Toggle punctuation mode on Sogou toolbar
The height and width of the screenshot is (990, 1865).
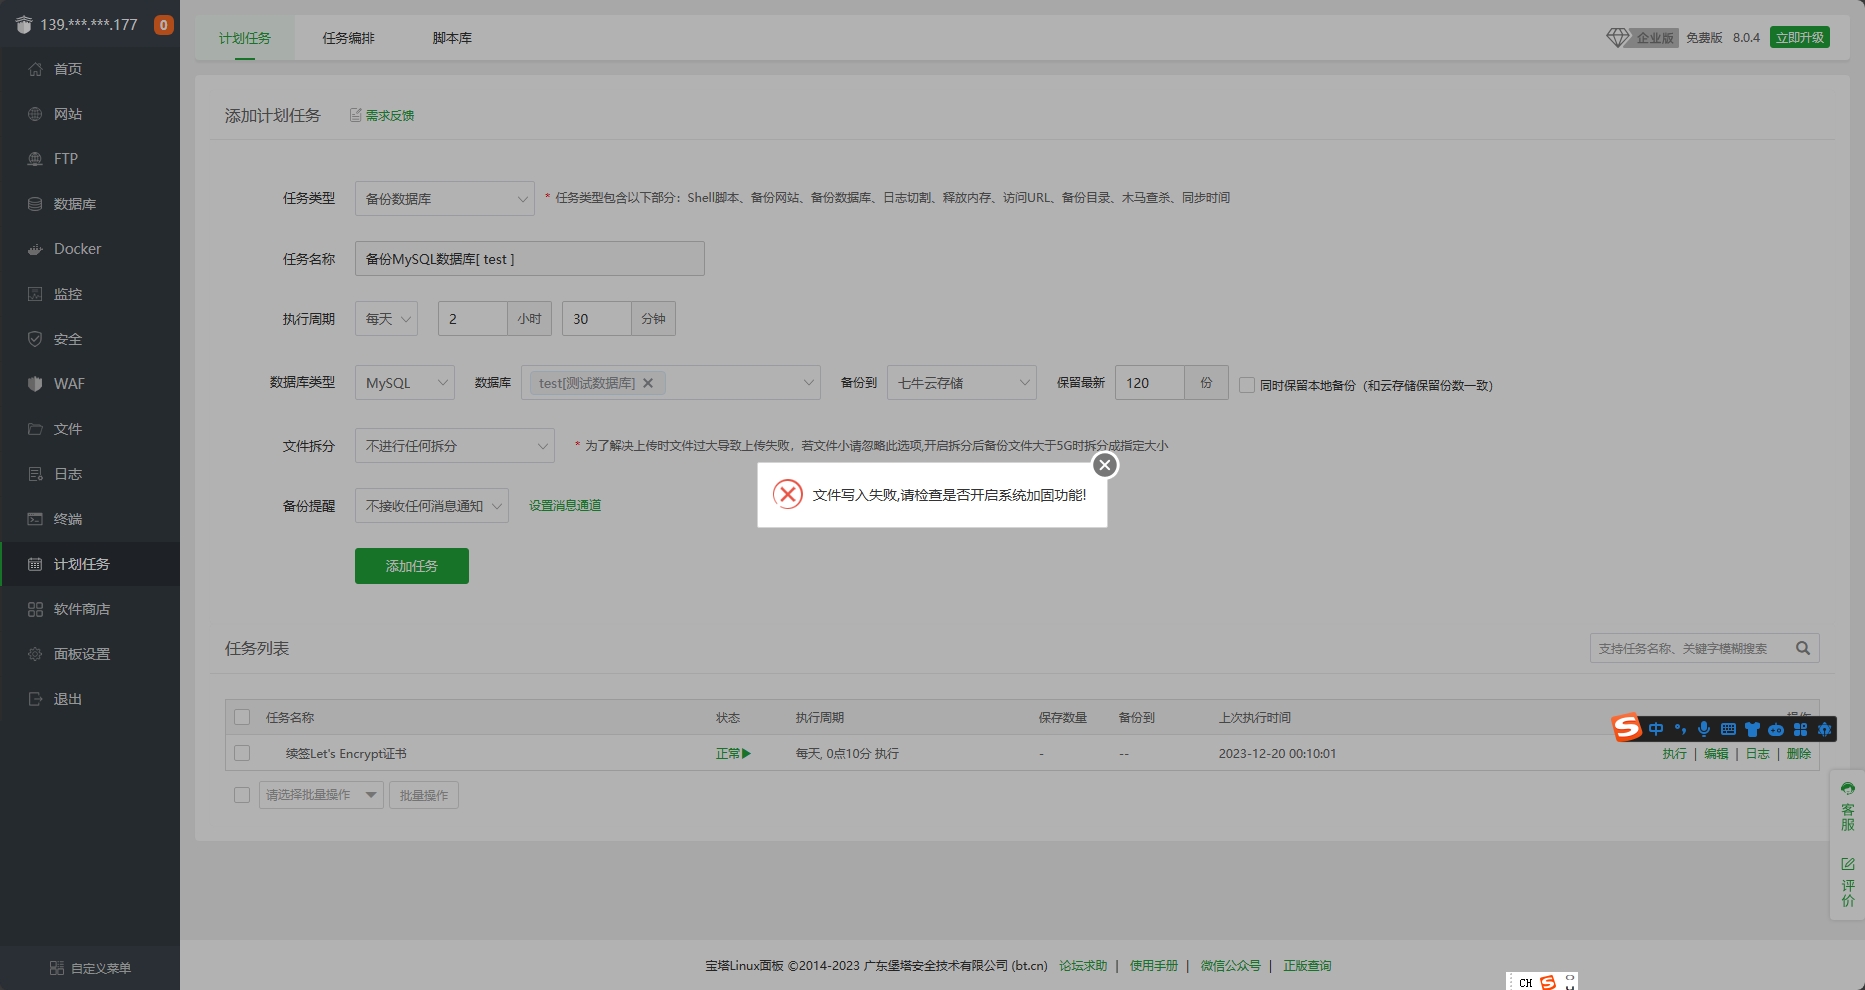pos(1680,729)
